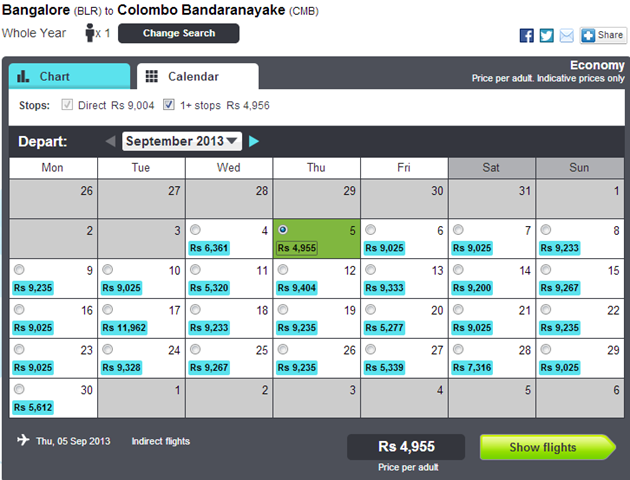
Task: Toggle the Direct stops checkbox
Action: (67, 104)
